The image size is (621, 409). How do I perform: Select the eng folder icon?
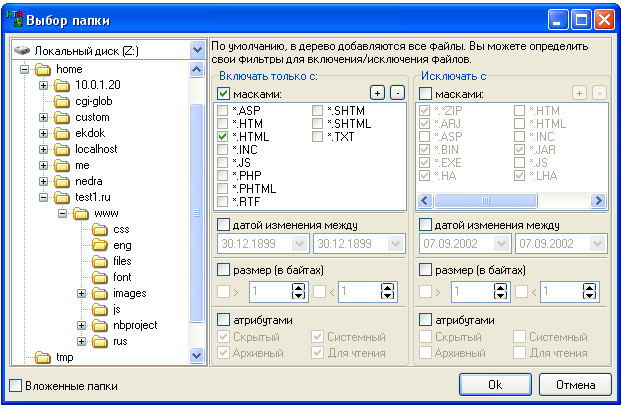pyautogui.click(x=100, y=245)
